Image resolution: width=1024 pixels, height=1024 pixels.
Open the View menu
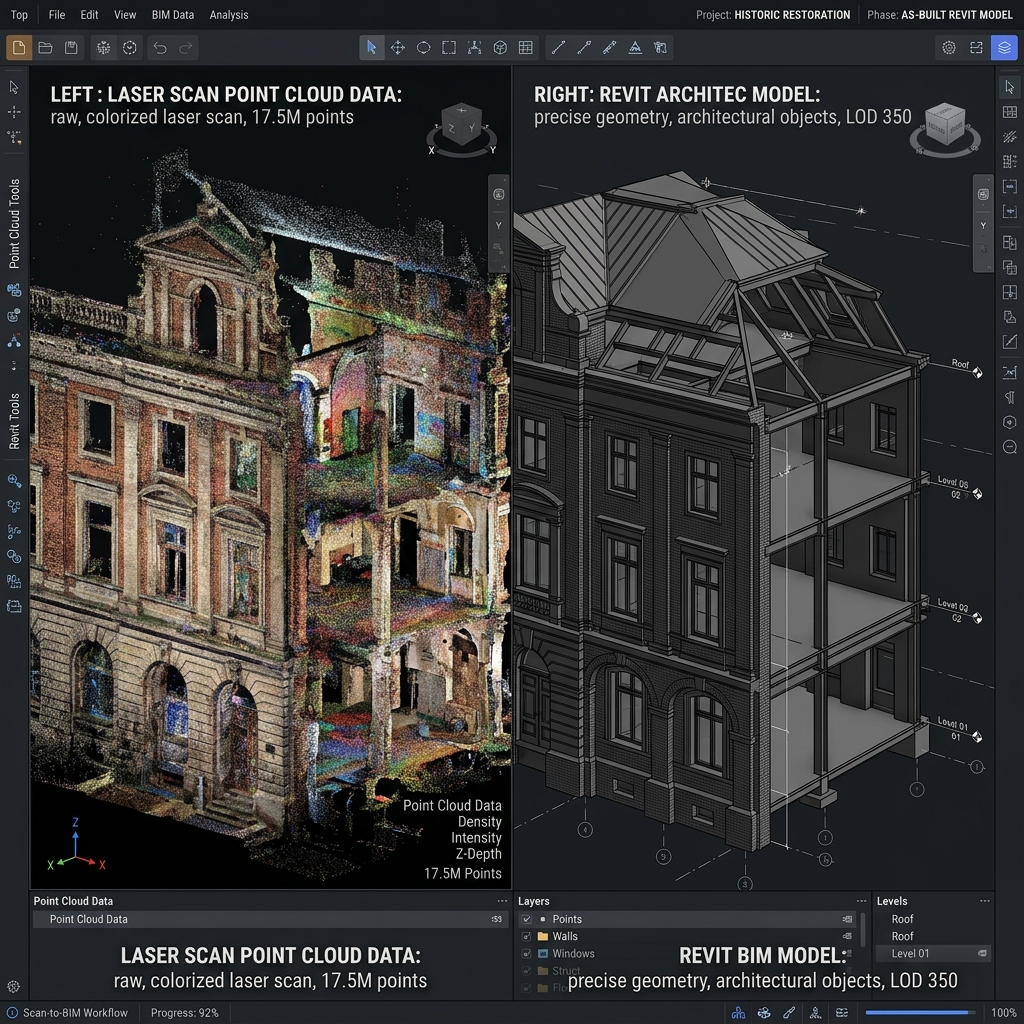click(125, 14)
